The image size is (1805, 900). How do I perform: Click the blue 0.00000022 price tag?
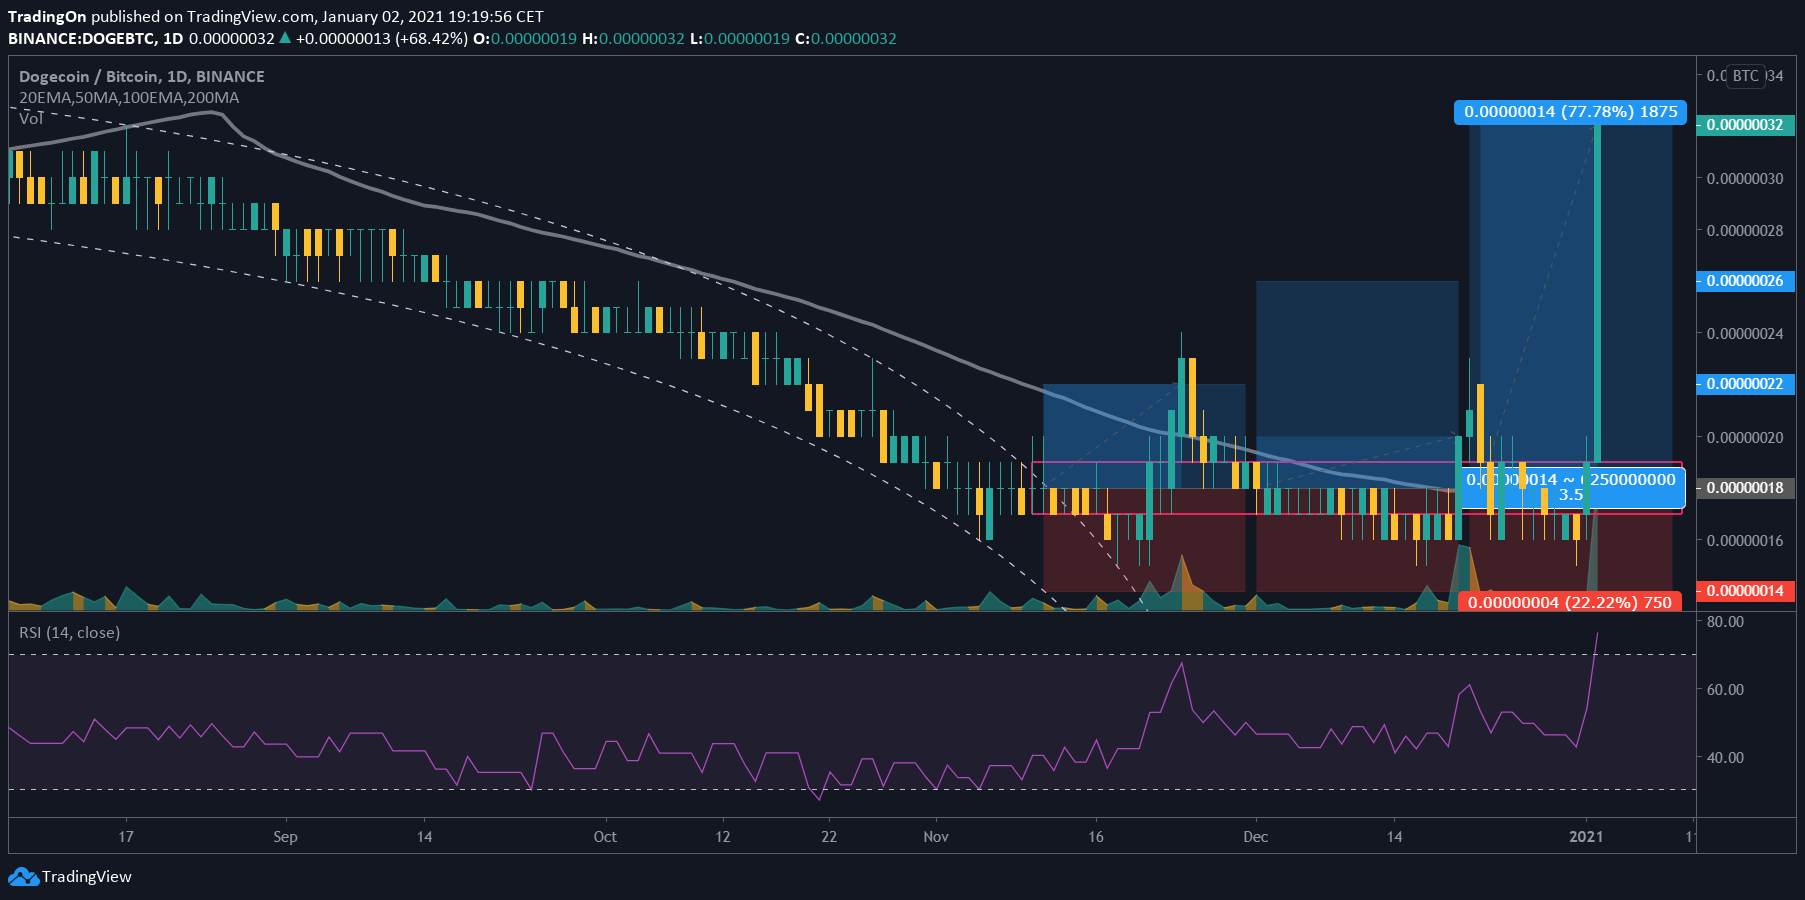pyautogui.click(x=1745, y=384)
